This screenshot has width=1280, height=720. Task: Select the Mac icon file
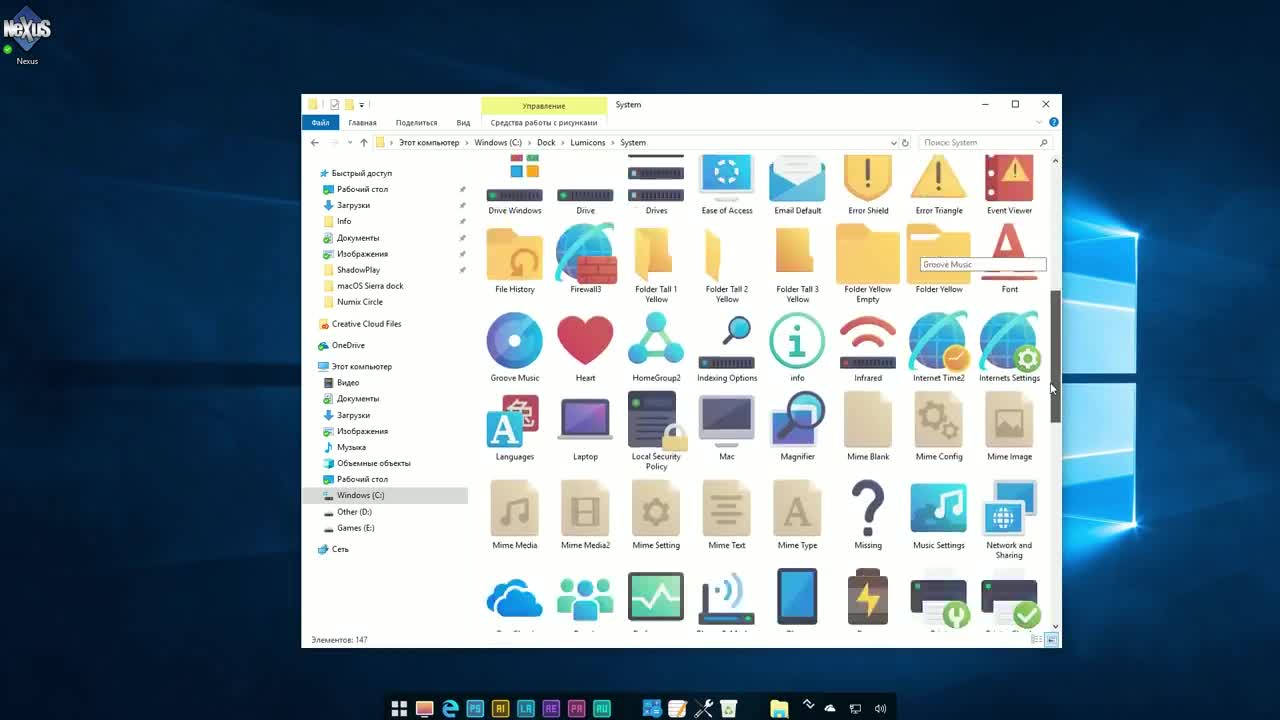(x=727, y=426)
